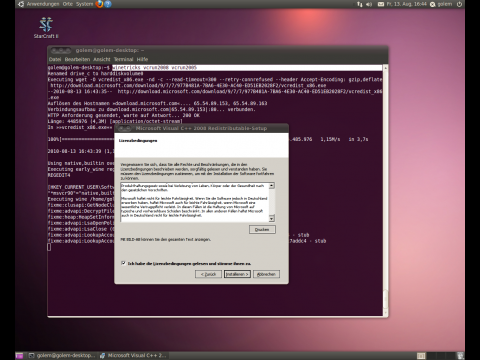Viewport: 480px width, 360px height.
Task: Click the license text scroll up arrow
Action: click(272, 185)
